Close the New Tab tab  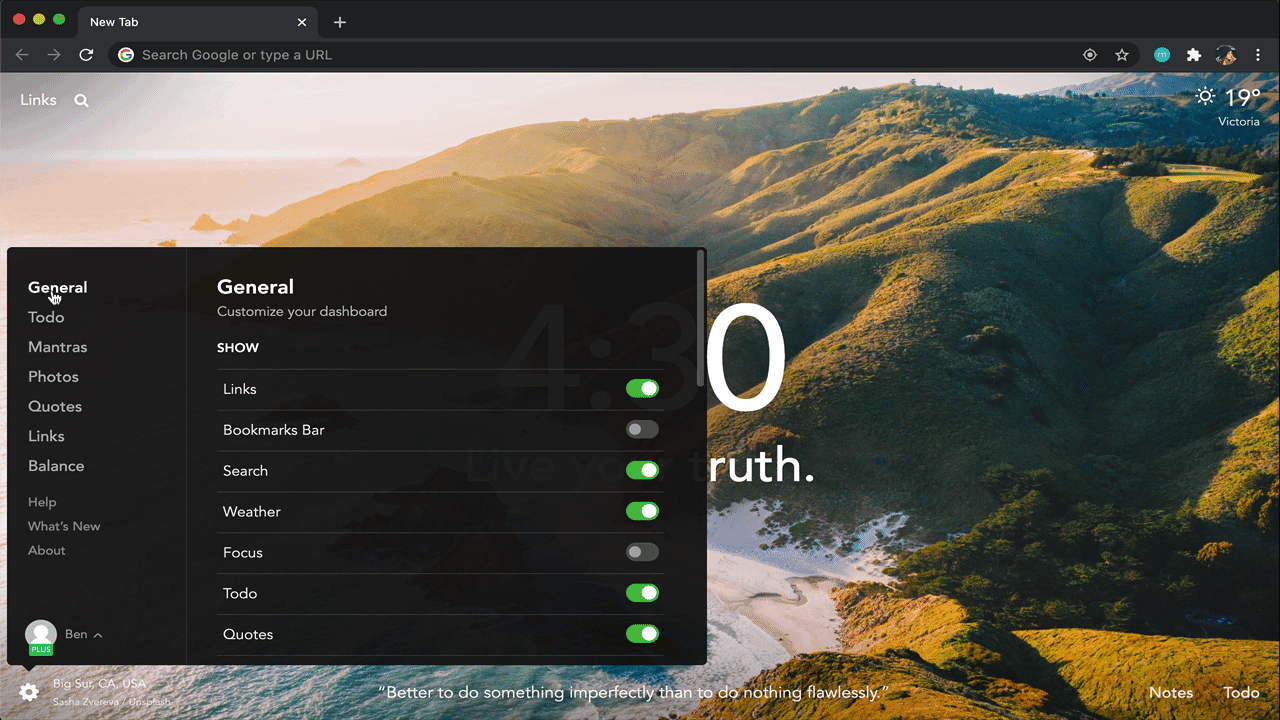tap(302, 22)
